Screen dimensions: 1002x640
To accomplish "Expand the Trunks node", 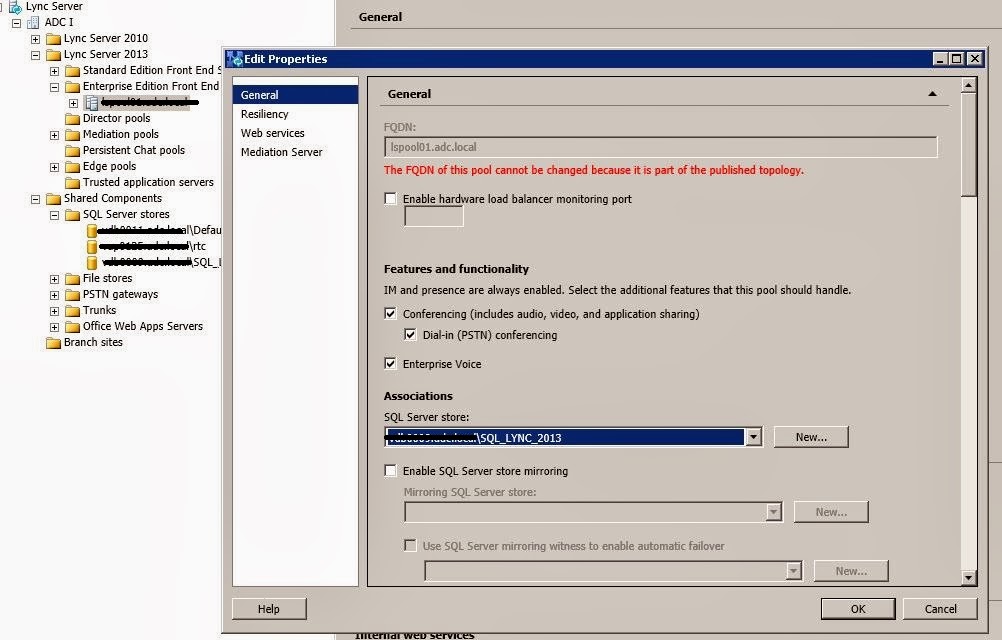I will [x=54, y=311].
